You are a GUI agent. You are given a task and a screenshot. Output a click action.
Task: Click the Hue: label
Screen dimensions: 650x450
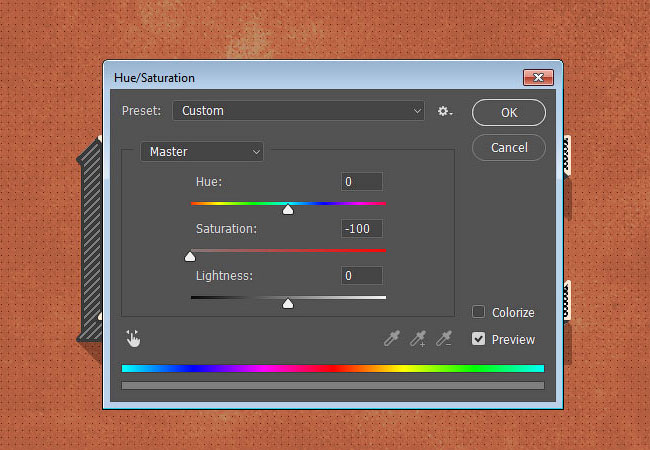(x=209, y=181)
